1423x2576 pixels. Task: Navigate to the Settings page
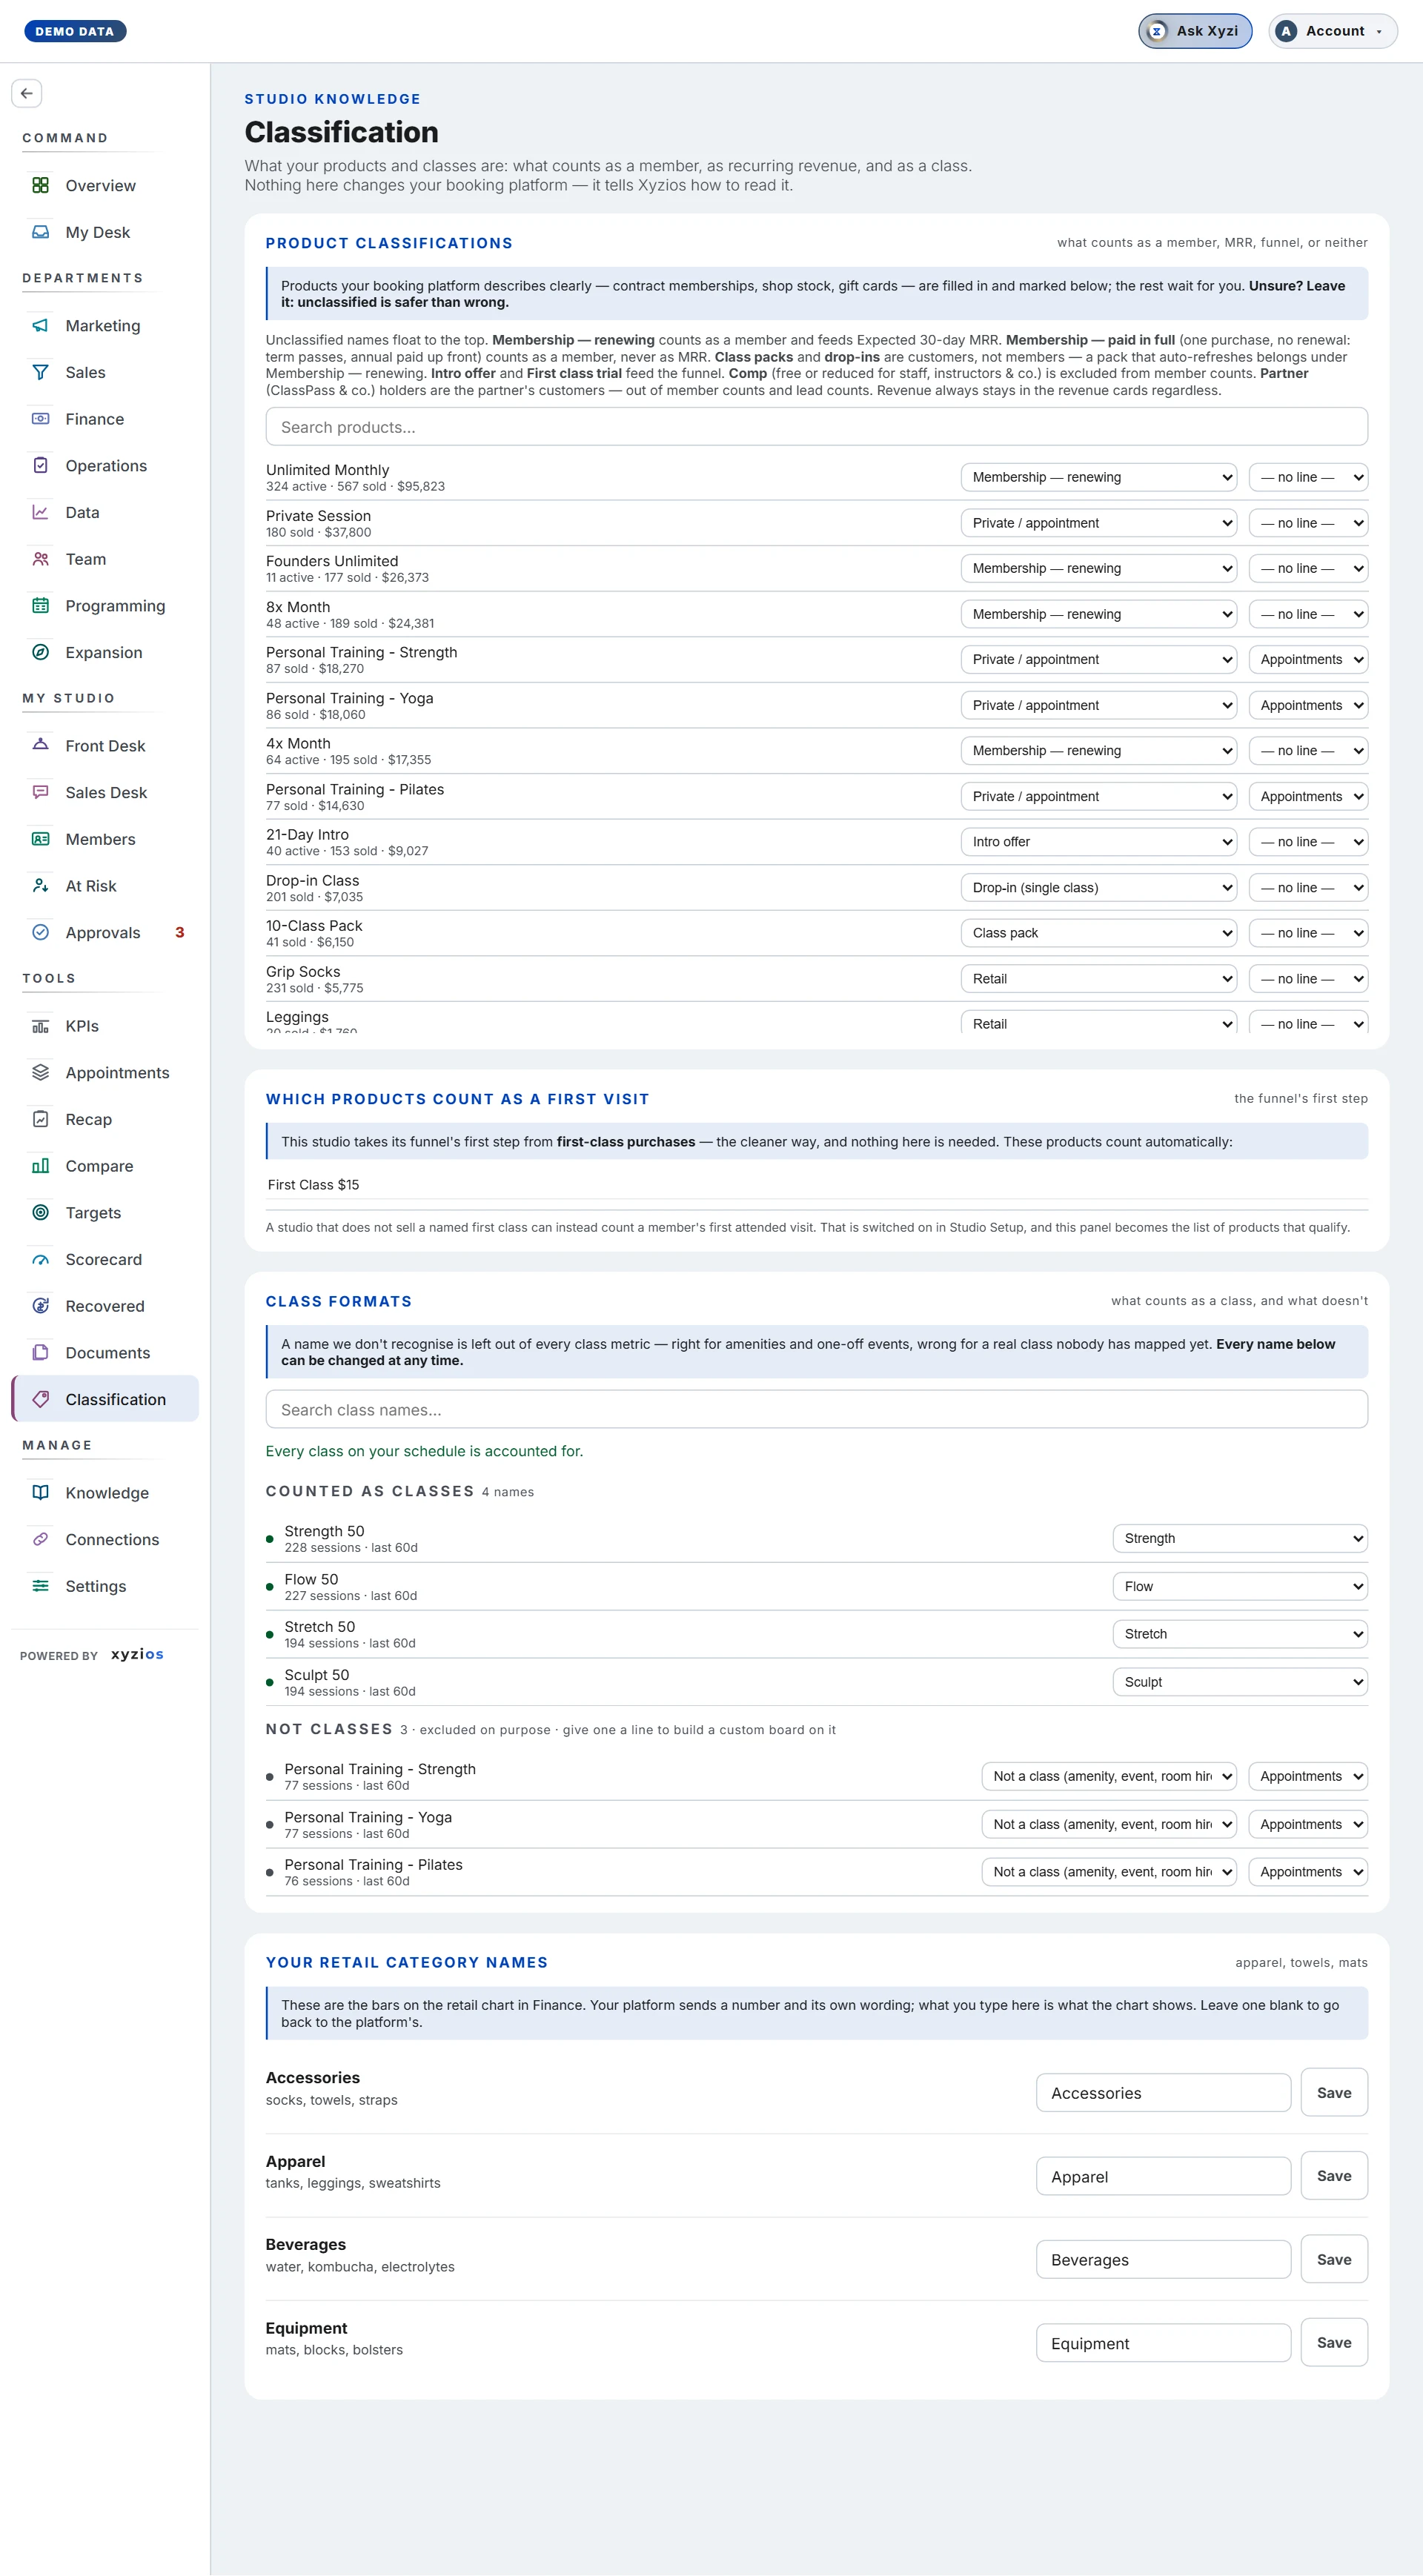click(x=105, y=1585)
